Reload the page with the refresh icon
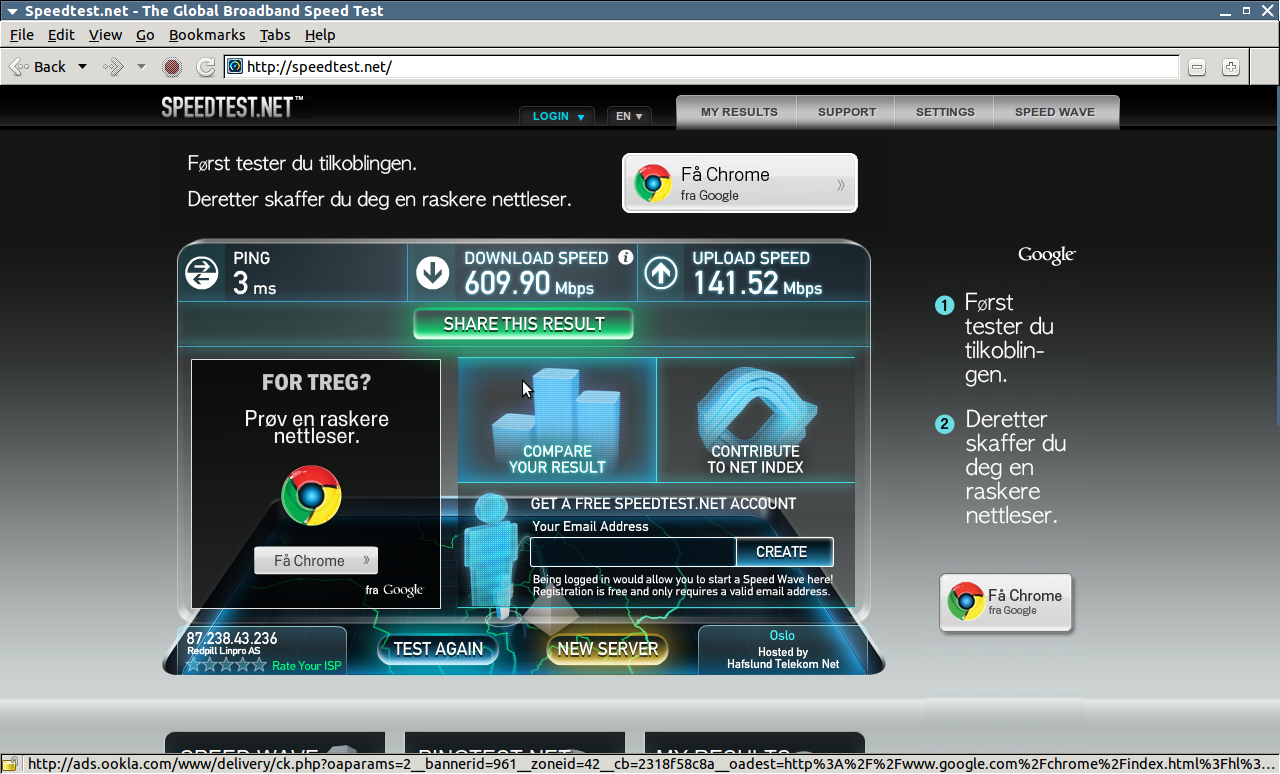Viewport: 1280px width, 774px height. (206, 67)
